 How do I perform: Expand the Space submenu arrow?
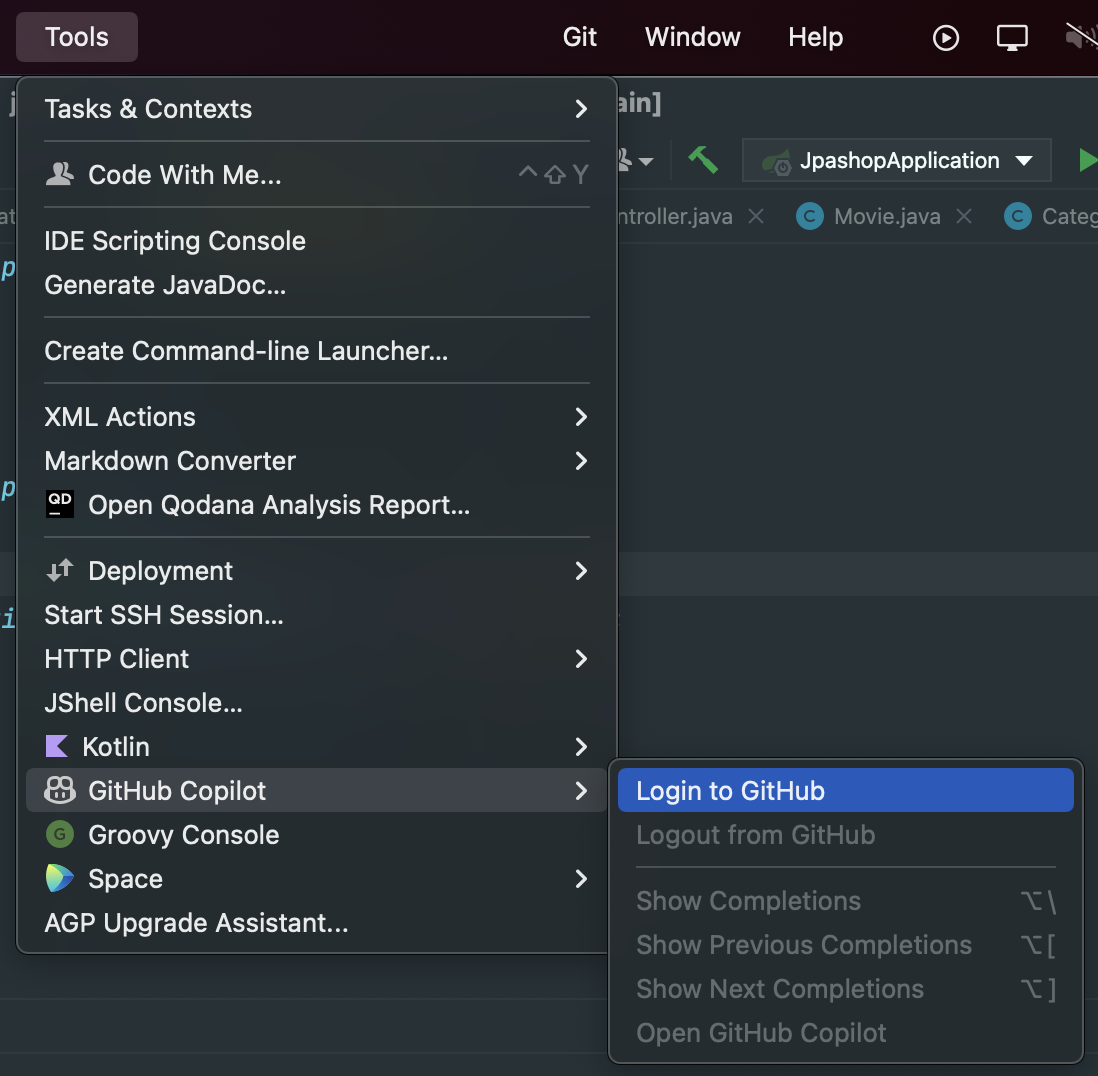point(581,879)
